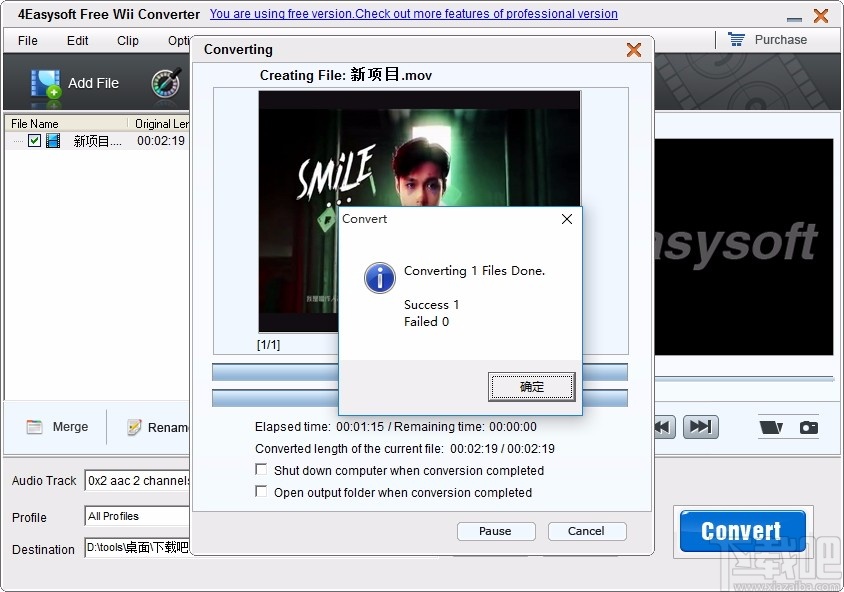Image resolution: width=844 pixels, height=592 pixels.
Task: Click the Add File label
Action: pos(93,83)
